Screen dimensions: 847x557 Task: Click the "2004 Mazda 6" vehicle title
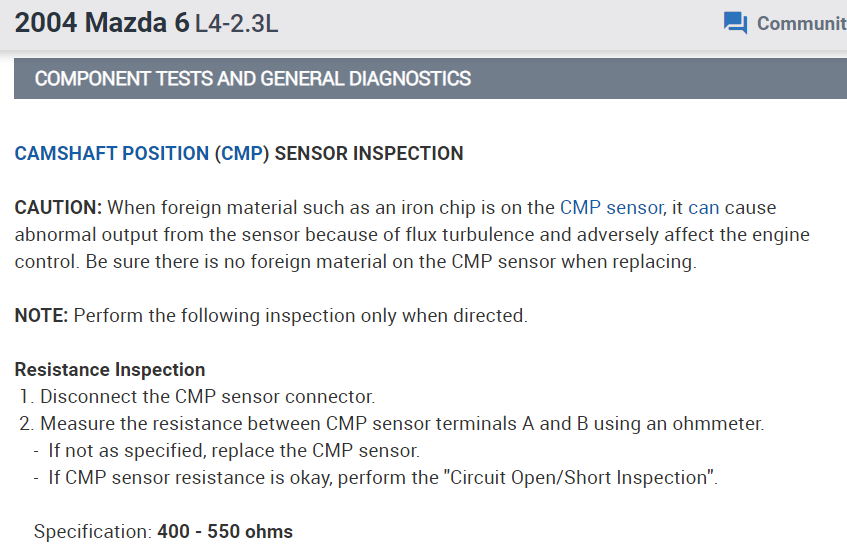click(x=102, y=23)
